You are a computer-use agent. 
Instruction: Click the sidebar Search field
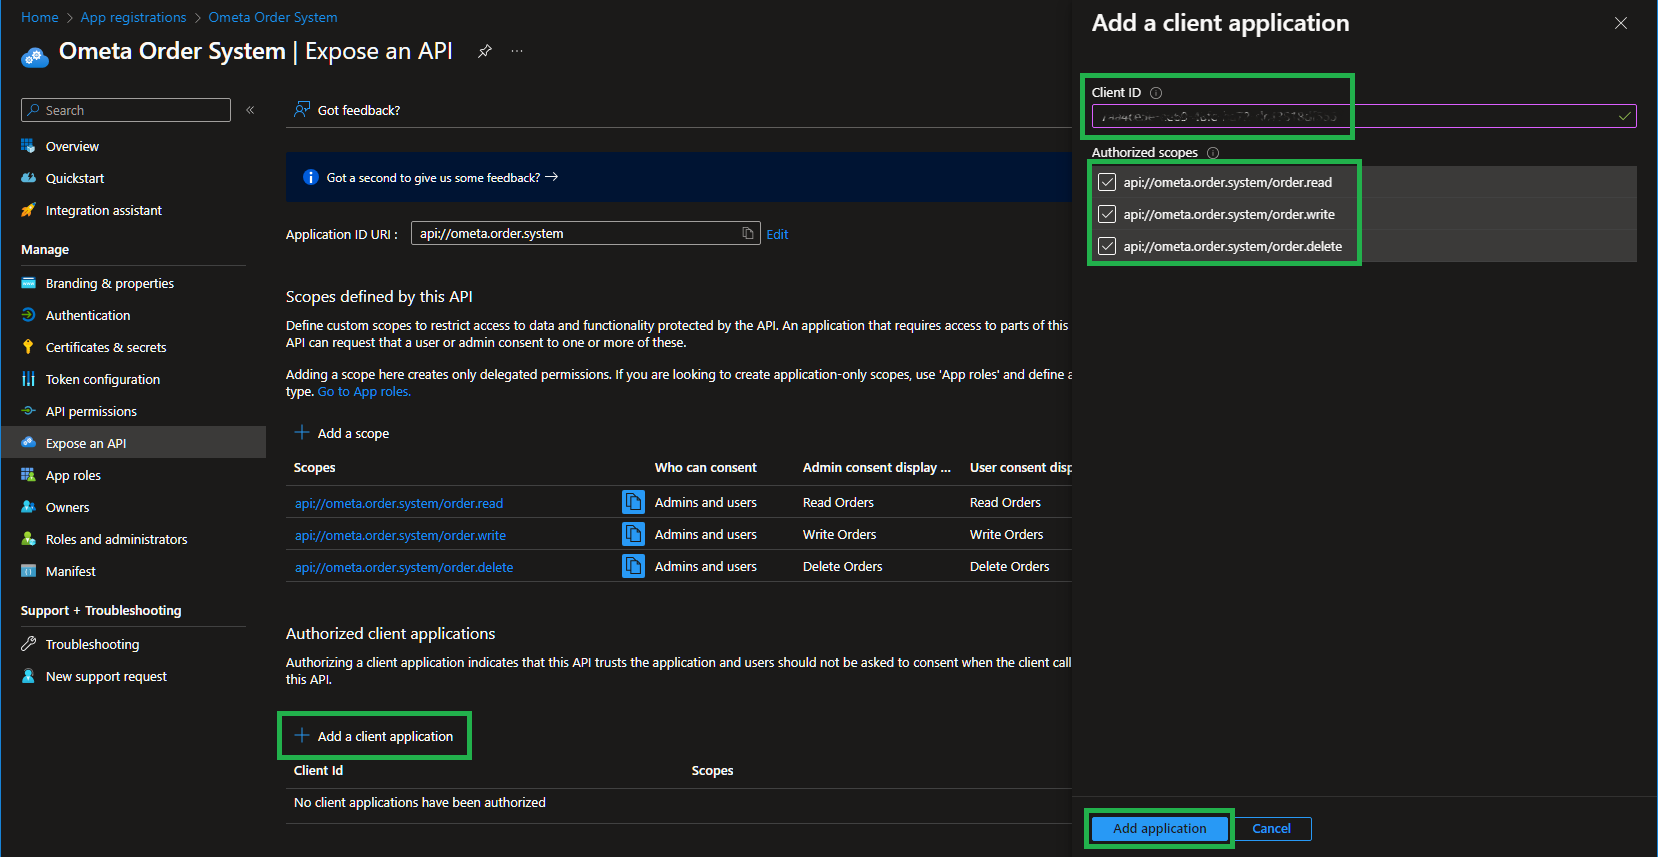tap(126, 110)
